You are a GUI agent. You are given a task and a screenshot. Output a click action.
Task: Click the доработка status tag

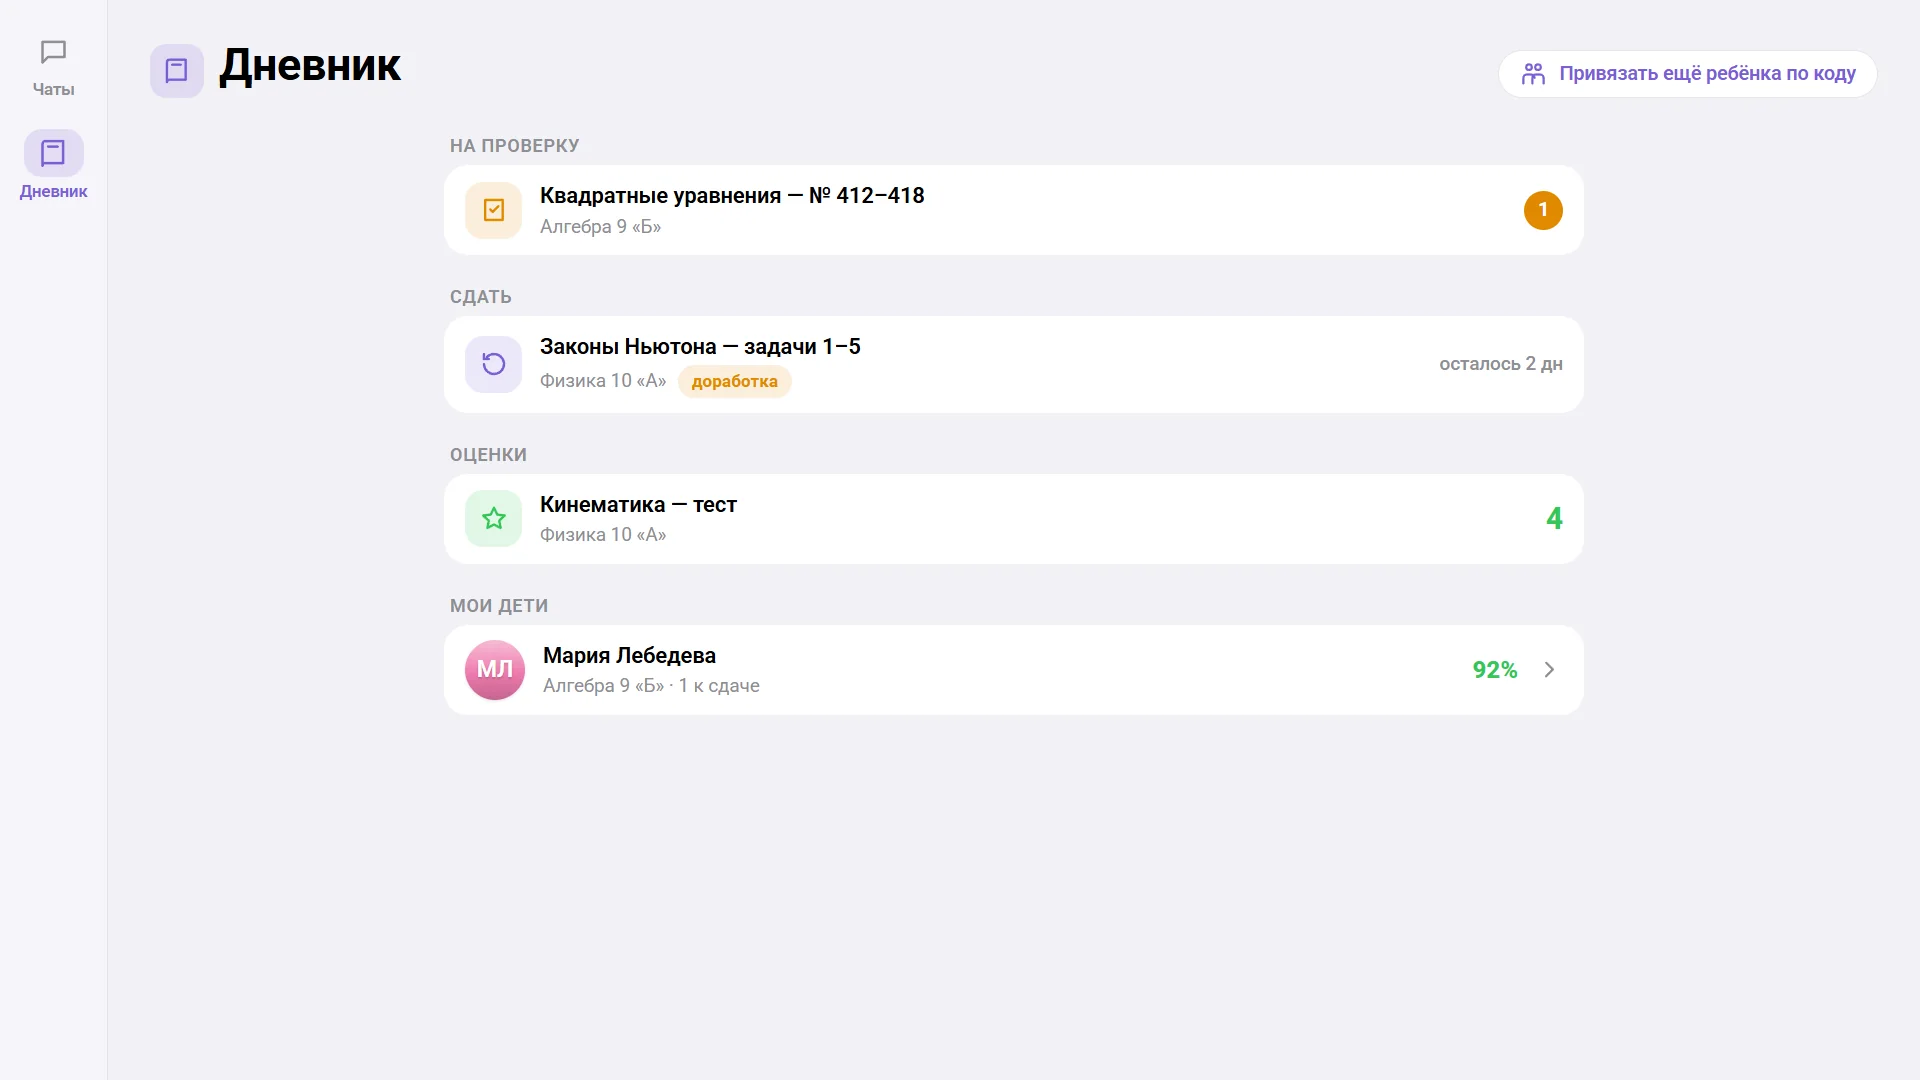[735, 381]
